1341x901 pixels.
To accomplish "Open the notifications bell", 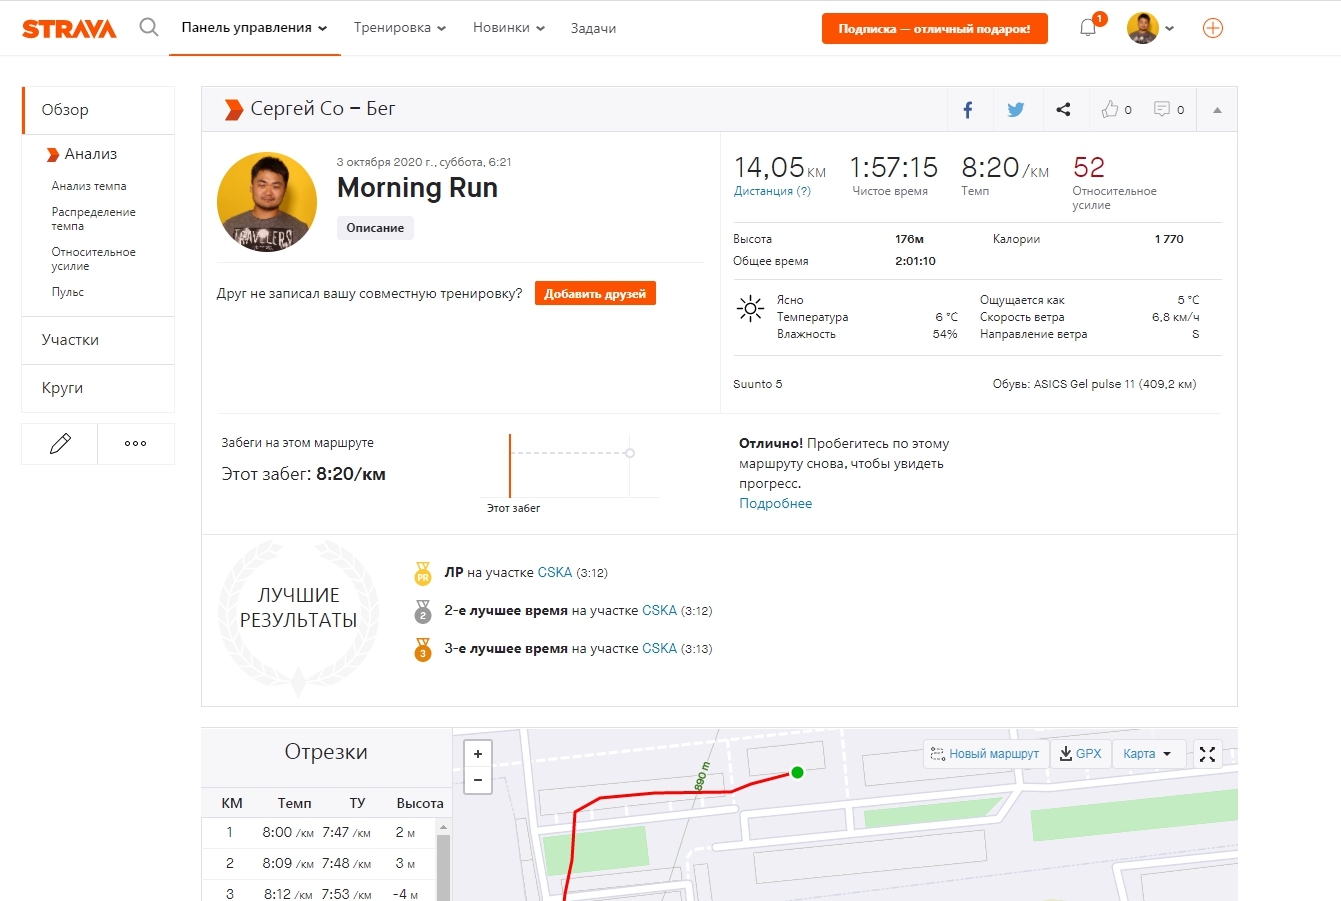I will tap(1088, 28).
